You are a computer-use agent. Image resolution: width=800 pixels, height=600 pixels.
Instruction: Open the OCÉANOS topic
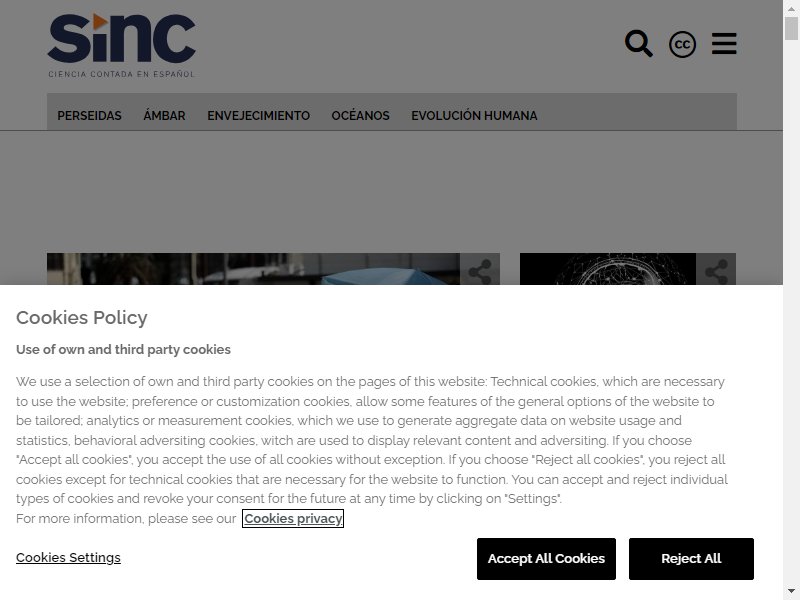[x=361, y=116]
